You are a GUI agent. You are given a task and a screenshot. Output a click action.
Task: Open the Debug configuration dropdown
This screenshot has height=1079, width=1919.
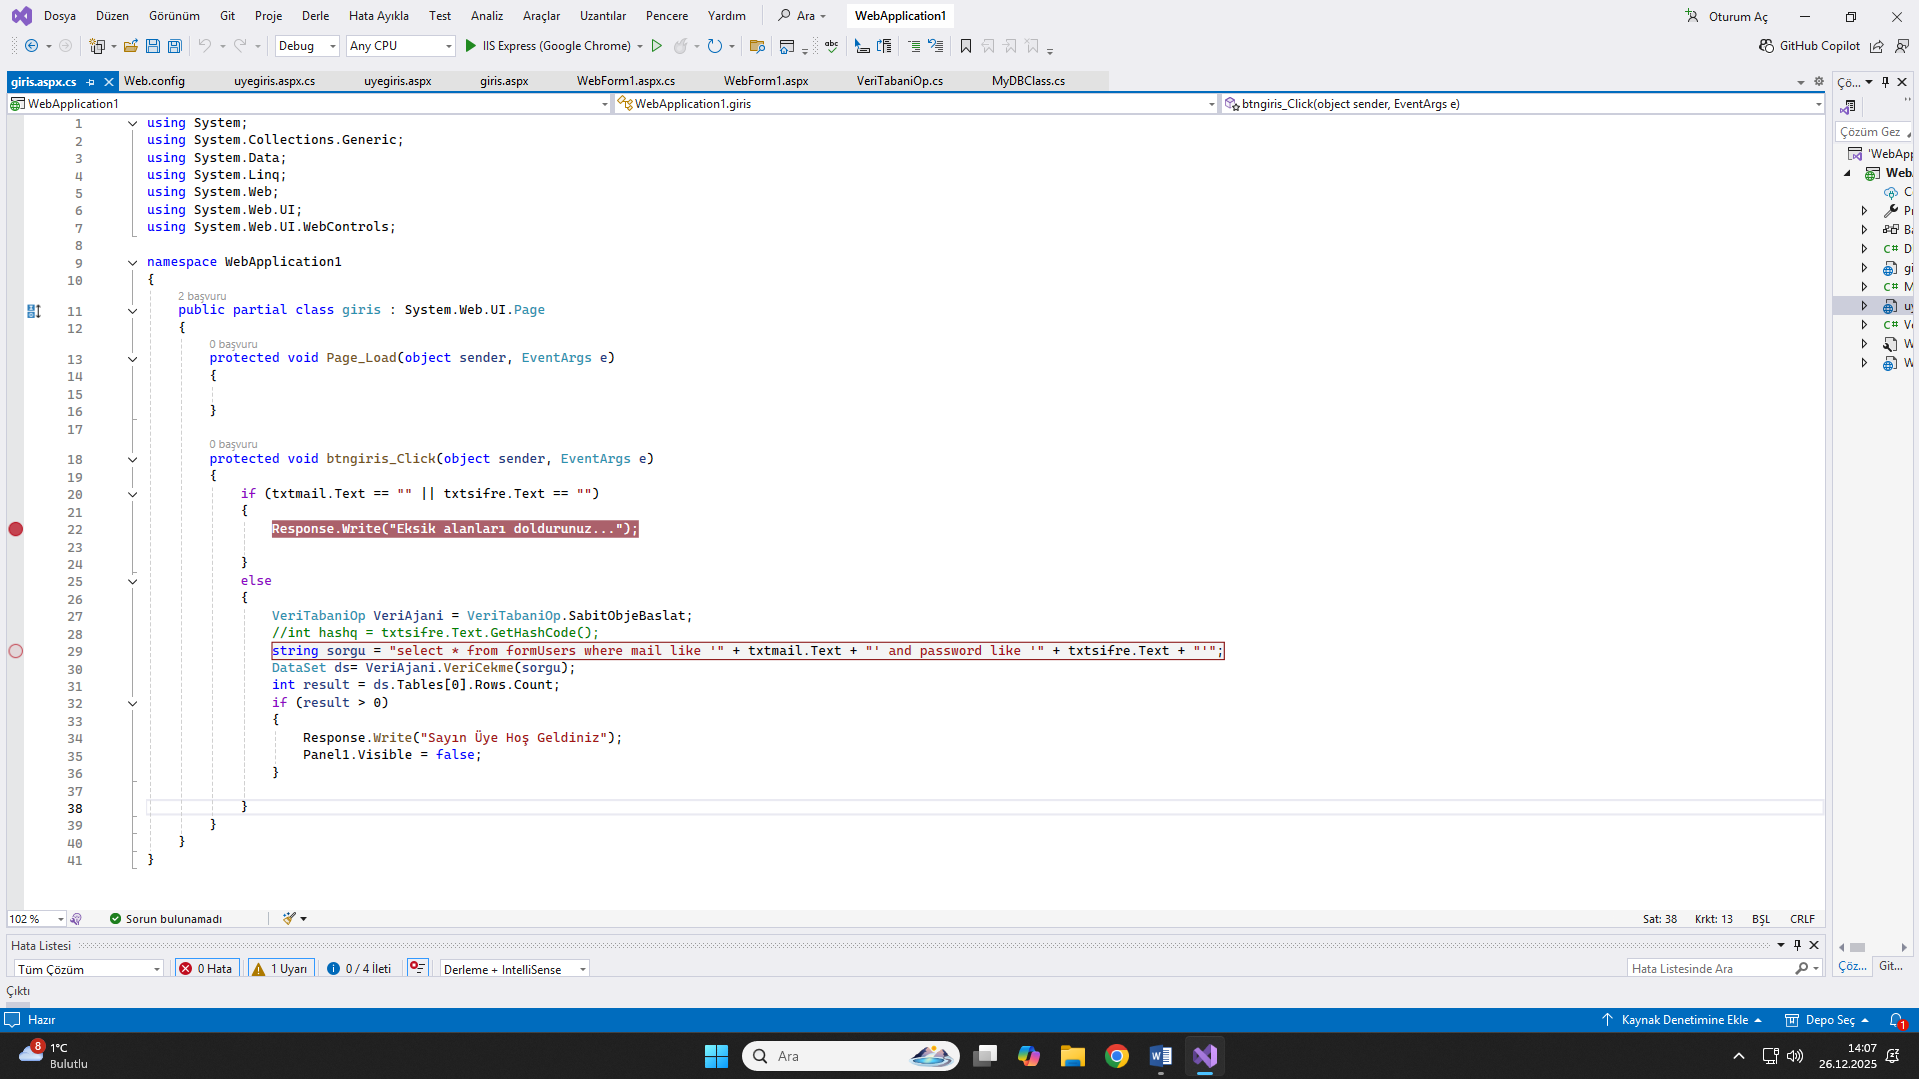(307, 46)
